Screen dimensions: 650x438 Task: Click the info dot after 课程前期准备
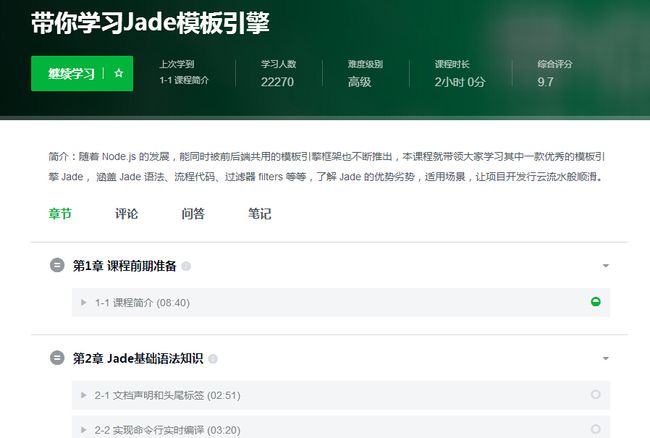pyautogui.click(x=186, y=266)
